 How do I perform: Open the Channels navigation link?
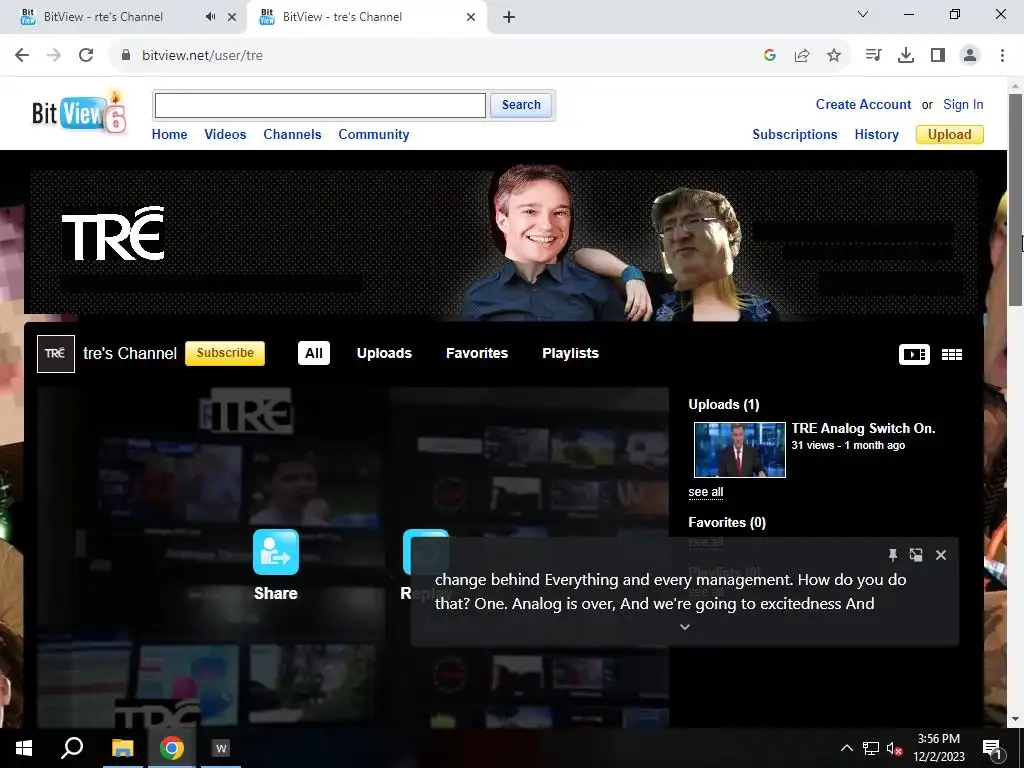pos(292,135)
